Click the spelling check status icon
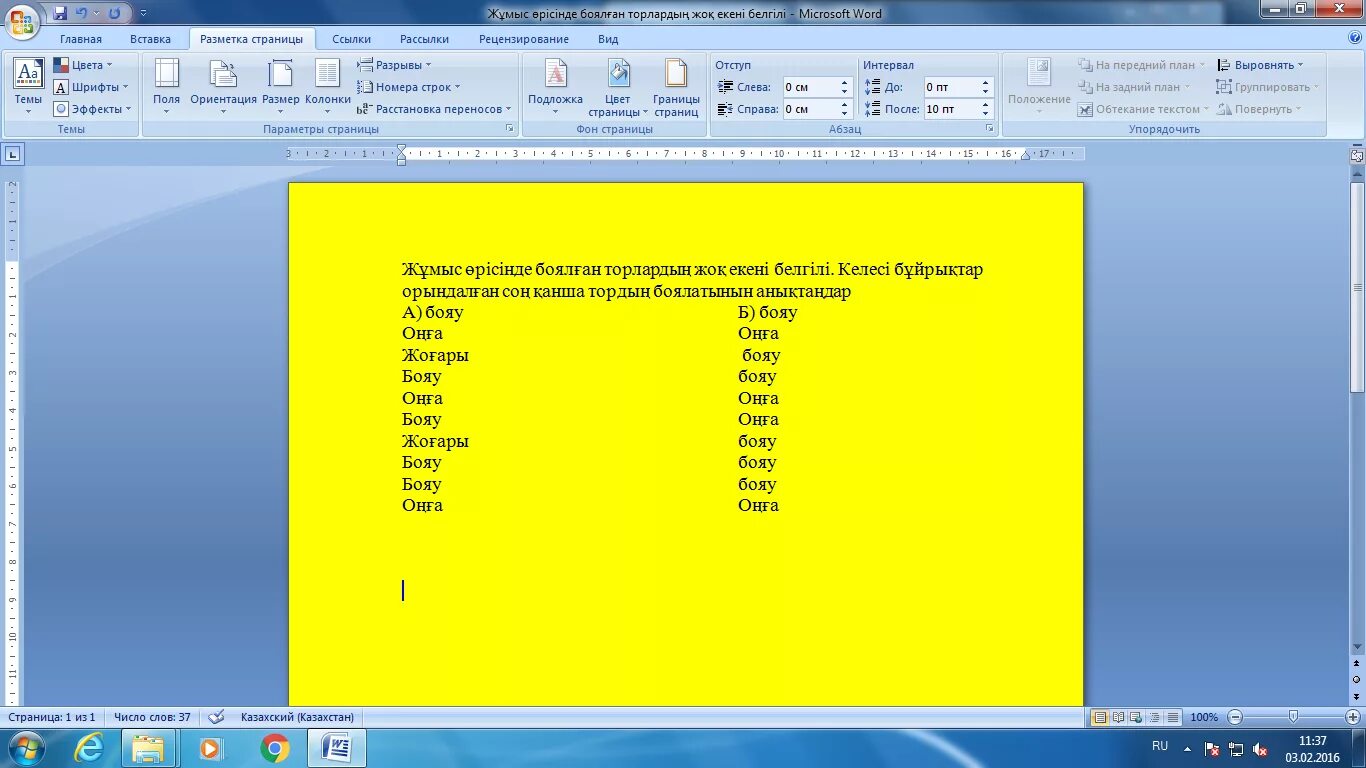This screenshot has width=1366, height=768. pyautogui.click(x=216, y=717)
